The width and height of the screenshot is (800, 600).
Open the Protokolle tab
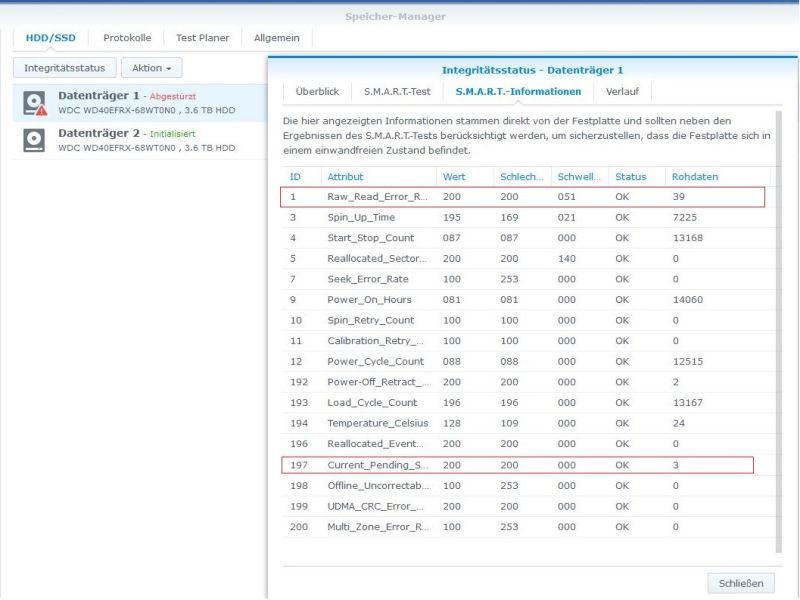(x=127, y=38)
